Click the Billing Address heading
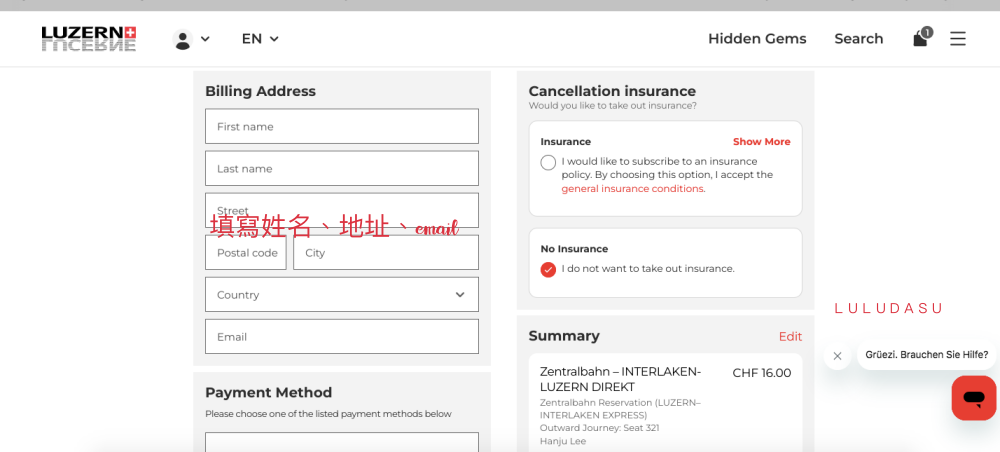 click(x=260, y=91)
